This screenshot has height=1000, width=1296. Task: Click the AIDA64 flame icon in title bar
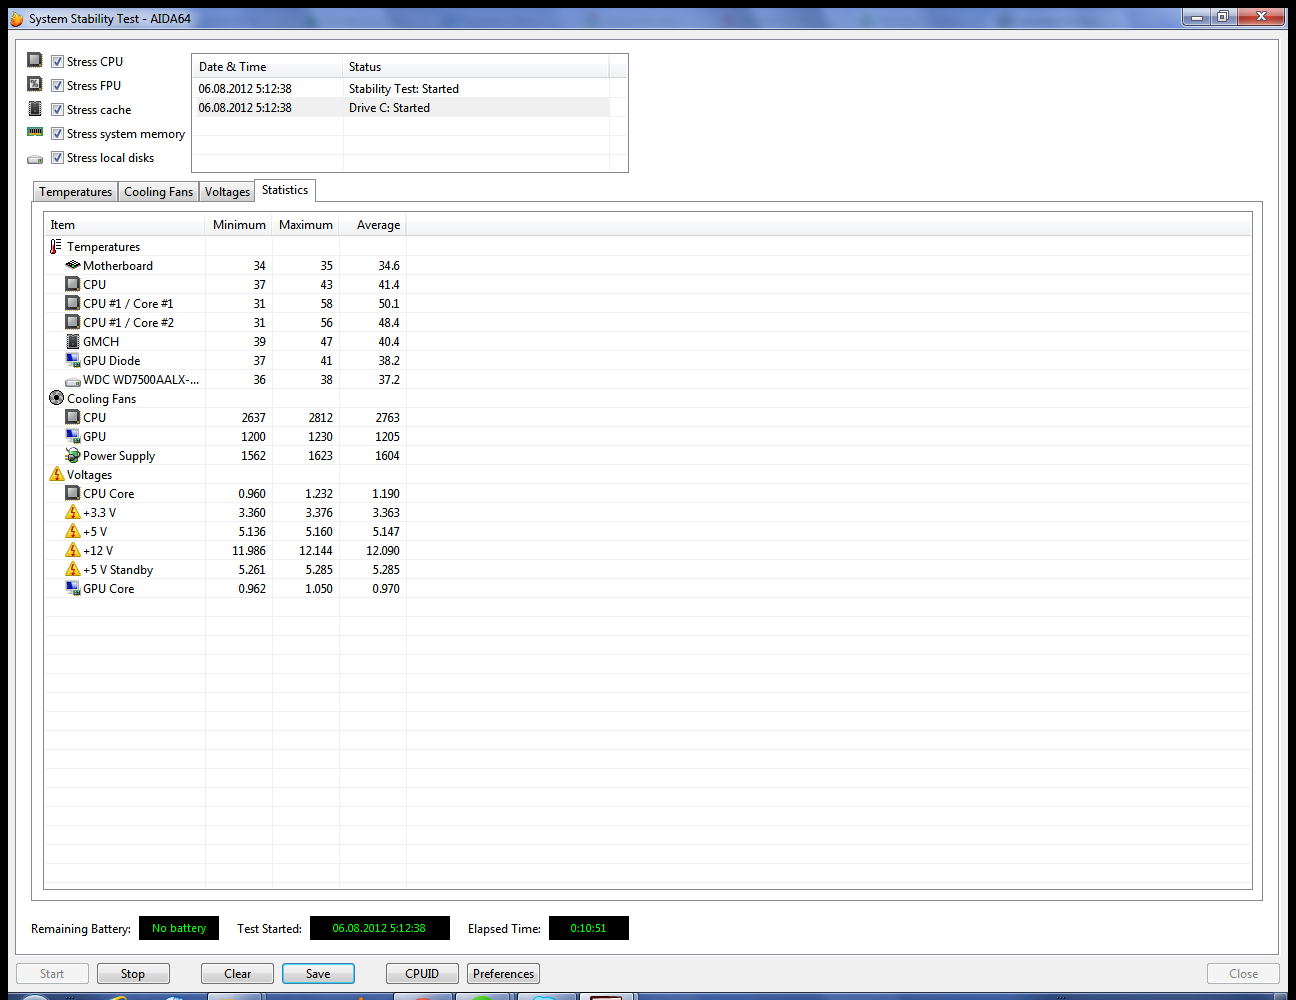(16, 18)
